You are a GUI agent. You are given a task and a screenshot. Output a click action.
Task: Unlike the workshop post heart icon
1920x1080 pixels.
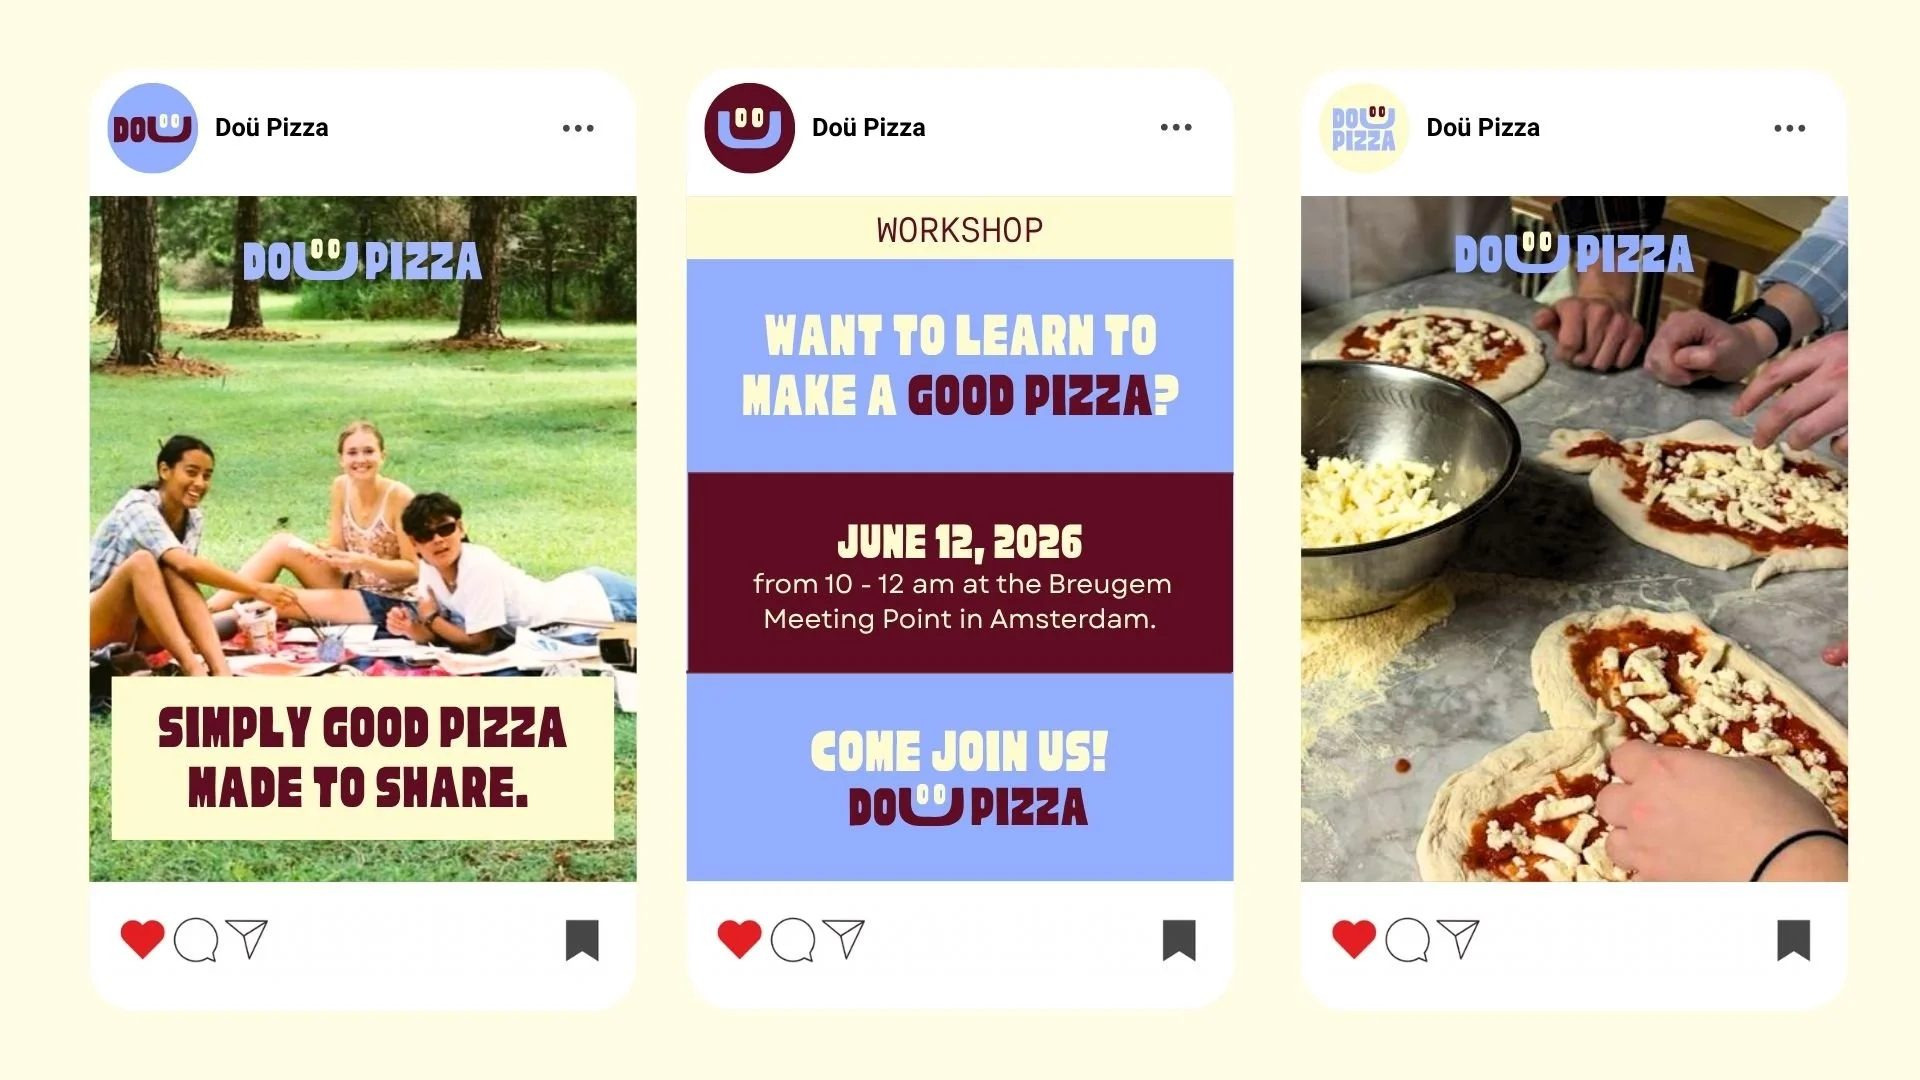tap(739, 939)
